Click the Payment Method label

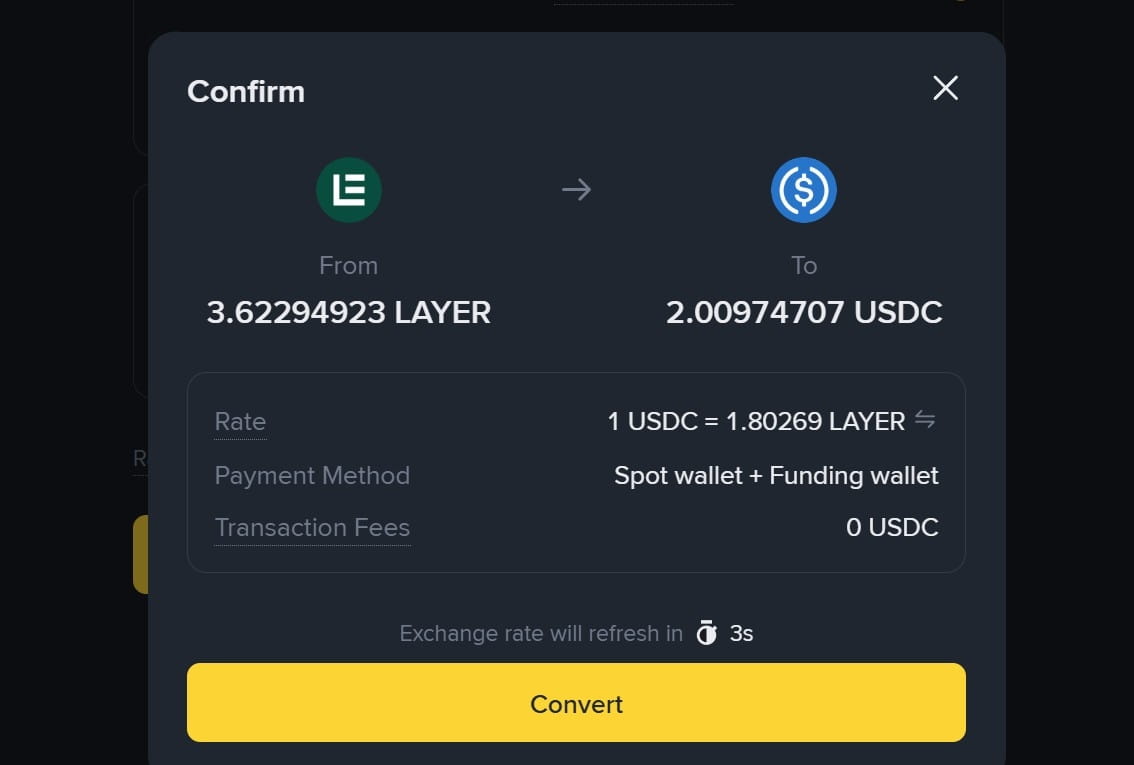(312, 476)
